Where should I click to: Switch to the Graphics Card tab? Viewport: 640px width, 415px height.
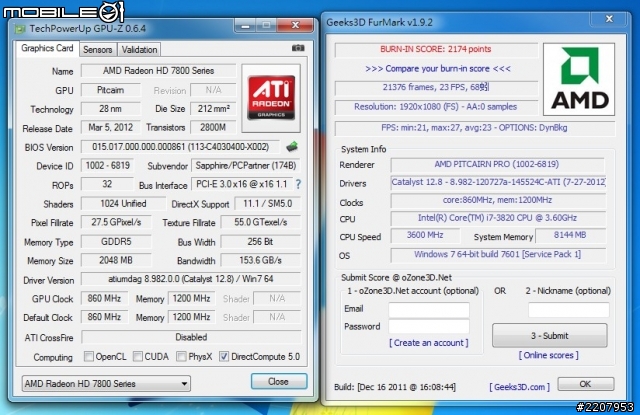click(x=47, y=48)
